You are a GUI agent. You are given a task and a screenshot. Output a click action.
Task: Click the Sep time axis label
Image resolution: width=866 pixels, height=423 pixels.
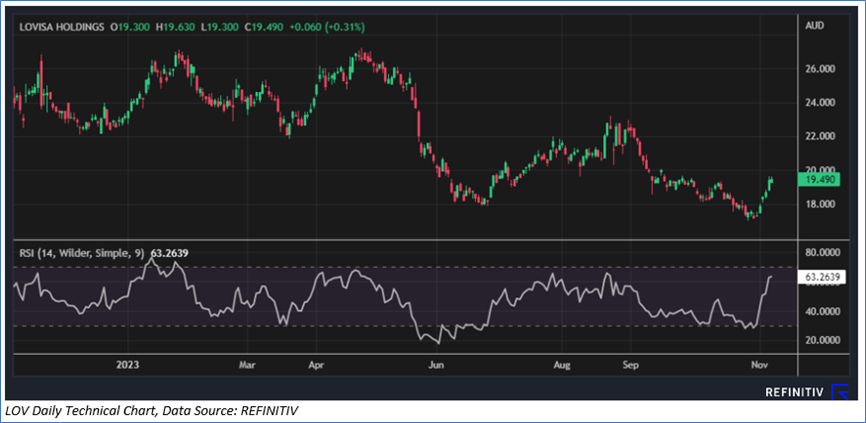[630, 365]
